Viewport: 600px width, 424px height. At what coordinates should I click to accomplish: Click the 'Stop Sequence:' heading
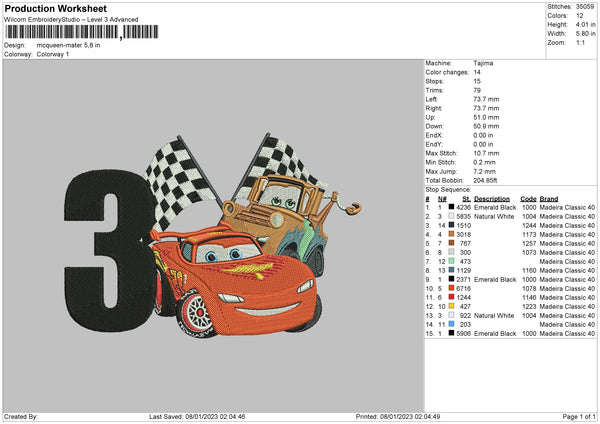click(x=448, y=190)
